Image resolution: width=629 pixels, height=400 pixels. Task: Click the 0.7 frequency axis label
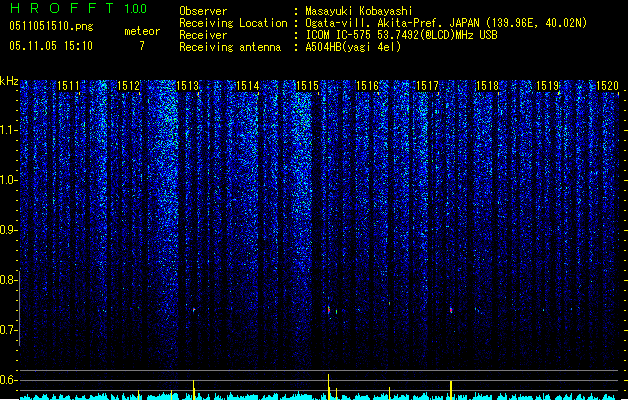click(x=9, y=330)
